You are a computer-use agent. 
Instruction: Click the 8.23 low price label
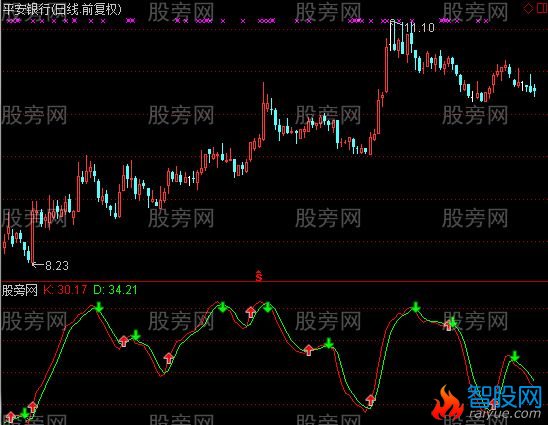57,266
